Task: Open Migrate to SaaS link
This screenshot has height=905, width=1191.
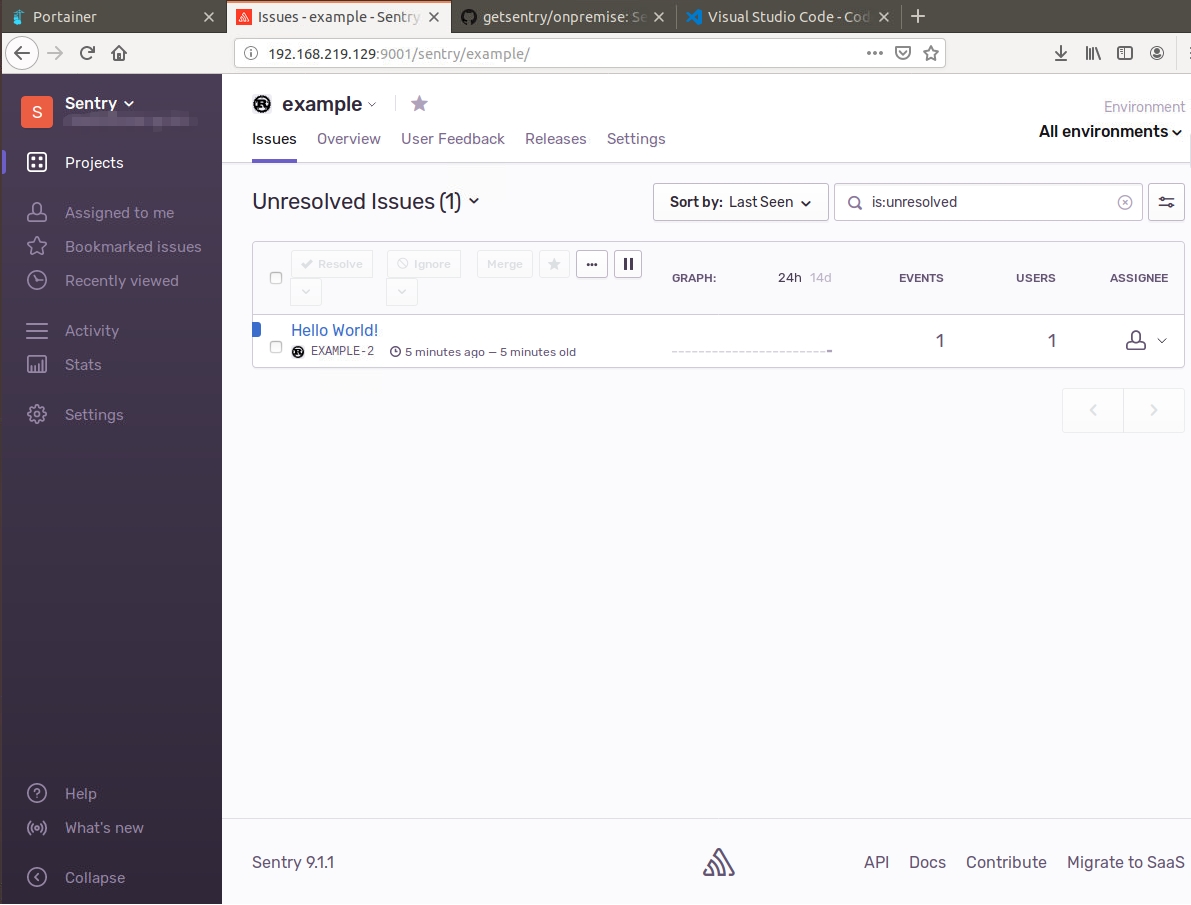Action: click(1125, 862)
